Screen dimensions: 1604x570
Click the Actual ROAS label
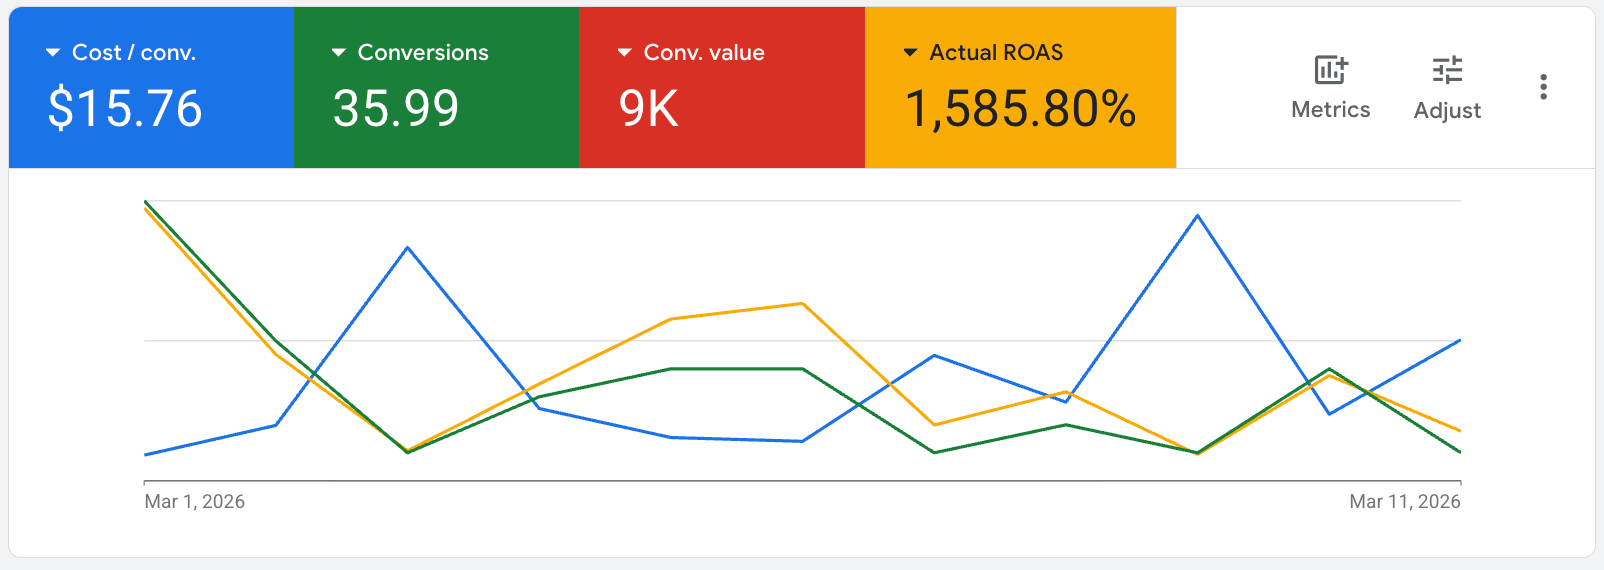[996, 53]
